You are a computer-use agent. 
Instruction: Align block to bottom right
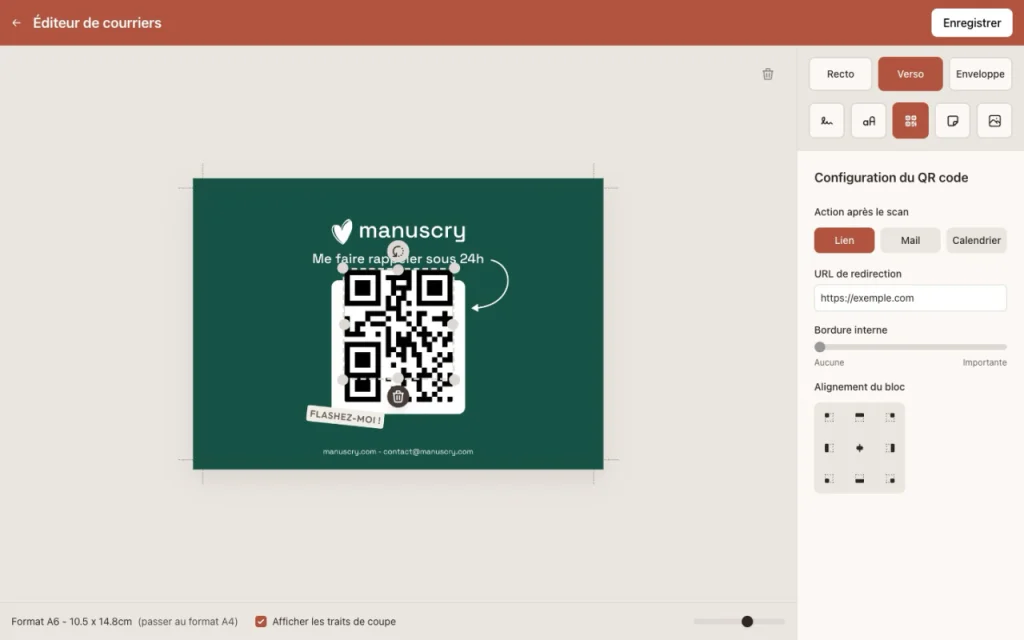pos(890,479)
